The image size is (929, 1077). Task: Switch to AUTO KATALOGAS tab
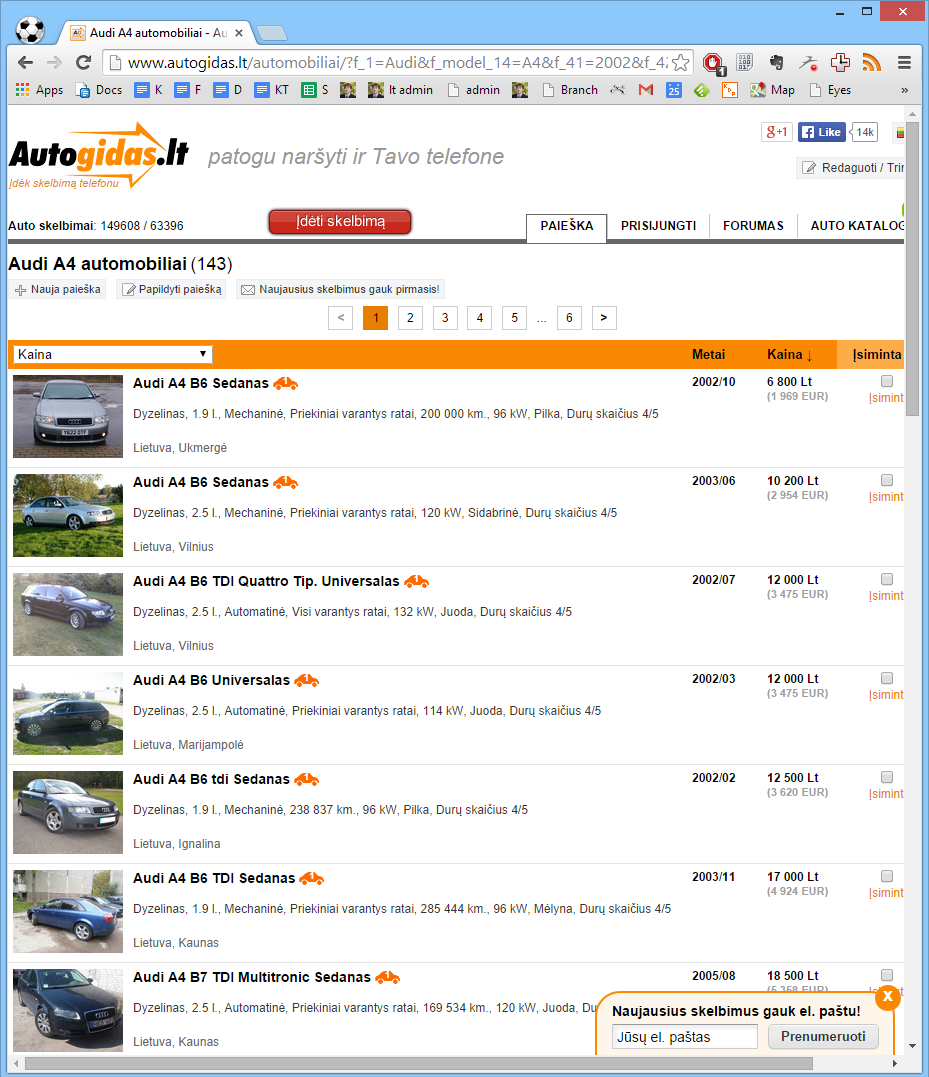(x=856, y=226)
